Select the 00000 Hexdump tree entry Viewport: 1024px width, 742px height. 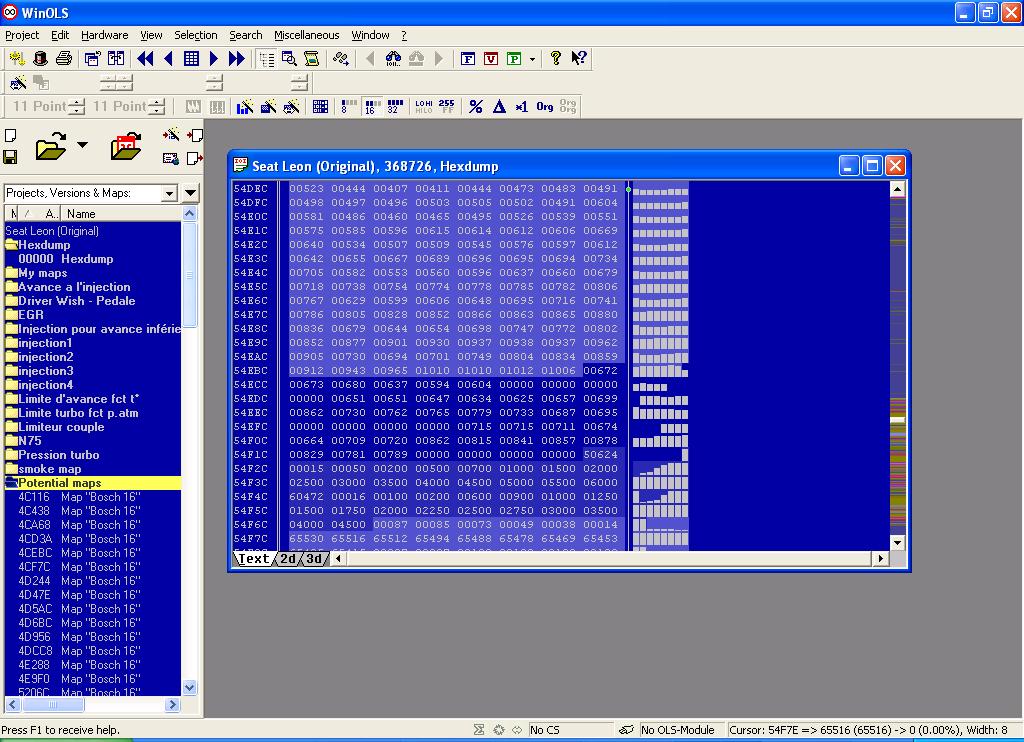click(x=65, y=259)
